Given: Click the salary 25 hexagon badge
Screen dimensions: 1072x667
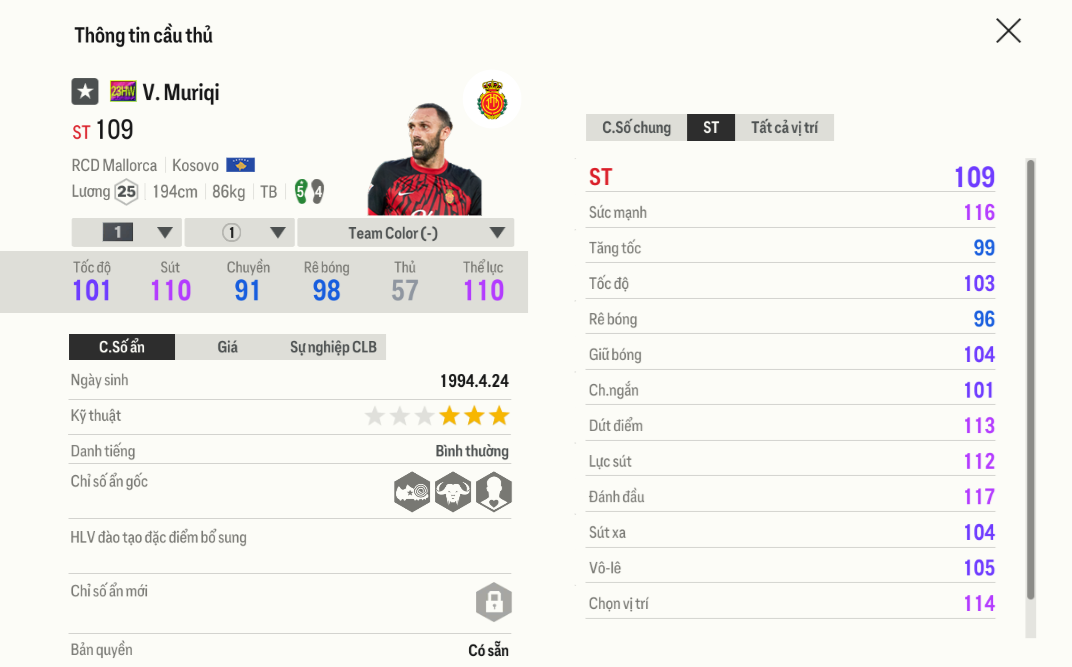Looking at the screenshot, I should click(126, 192).
